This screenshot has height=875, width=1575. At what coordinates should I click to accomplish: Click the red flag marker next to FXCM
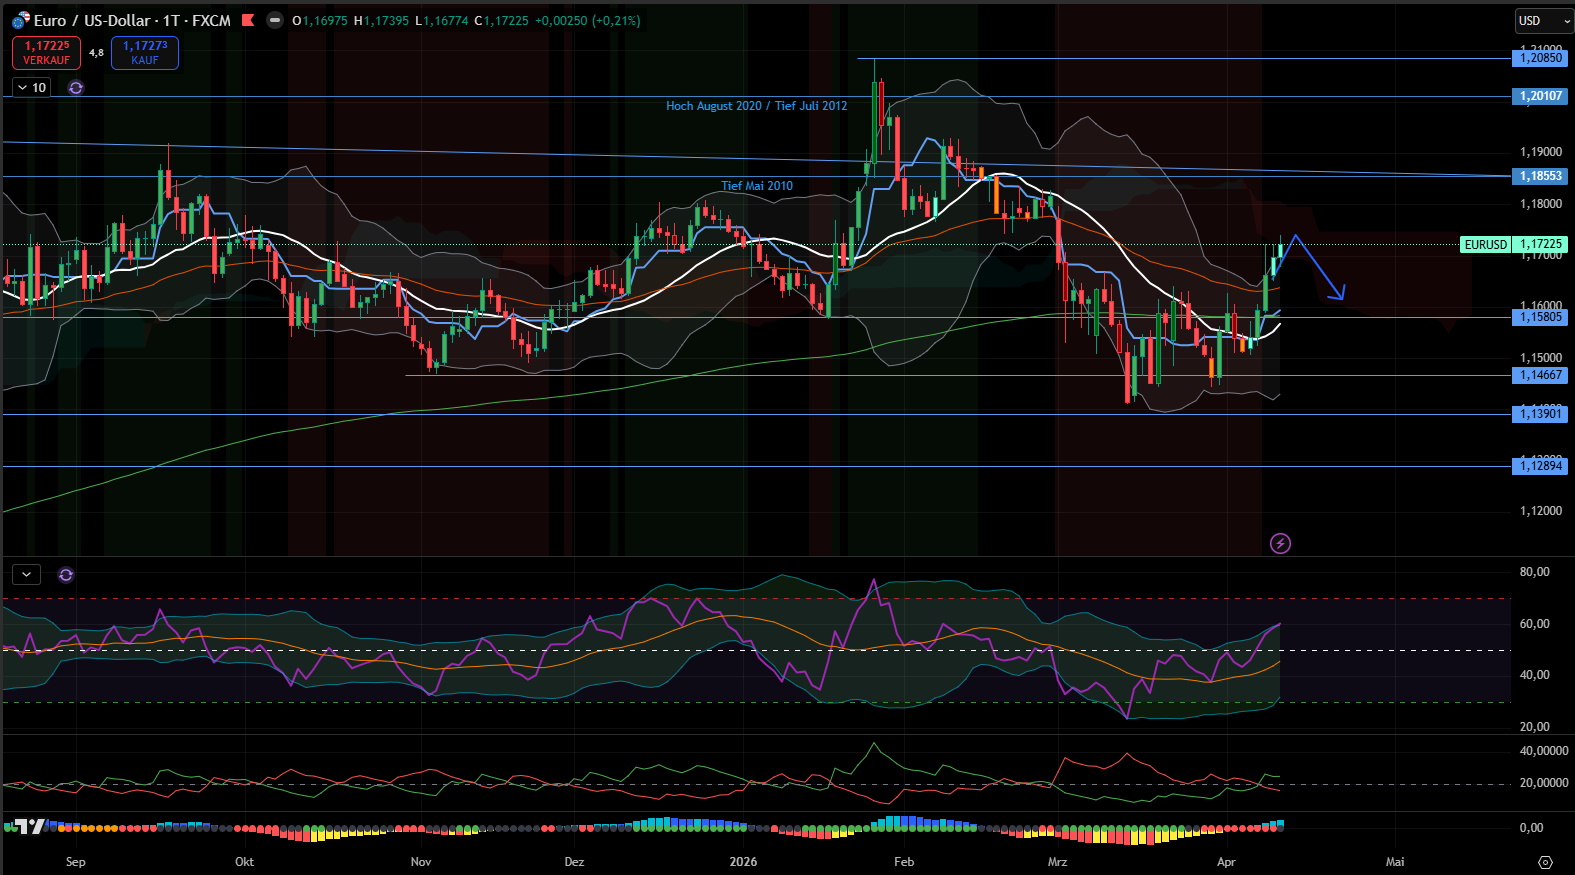(x=248, y=20)
